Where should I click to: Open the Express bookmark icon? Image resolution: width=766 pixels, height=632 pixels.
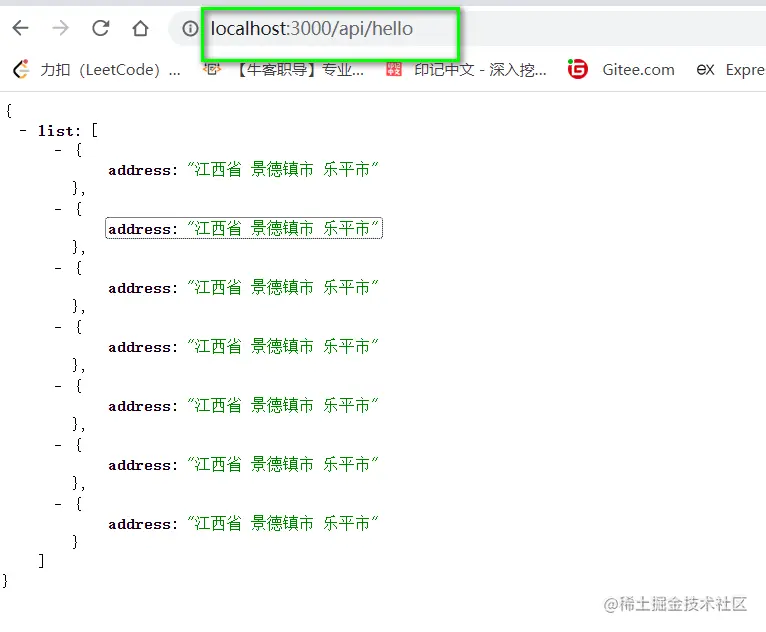coord(705,70)
